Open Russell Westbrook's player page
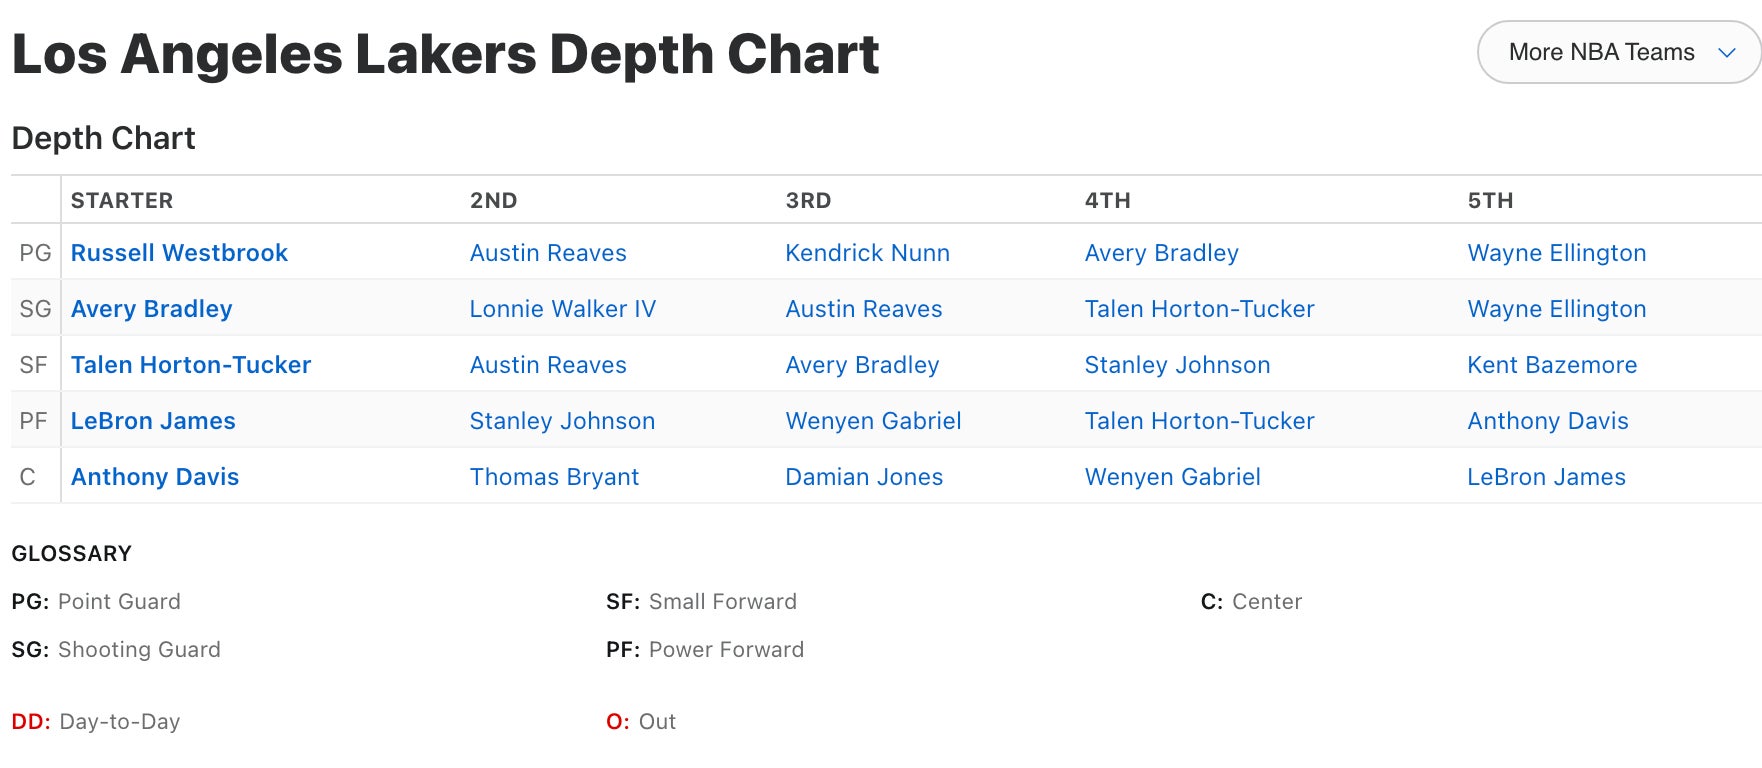Image resolution: width=1762 pixels, height=768 pixels. pyautogui.click(x=179, y=253)
